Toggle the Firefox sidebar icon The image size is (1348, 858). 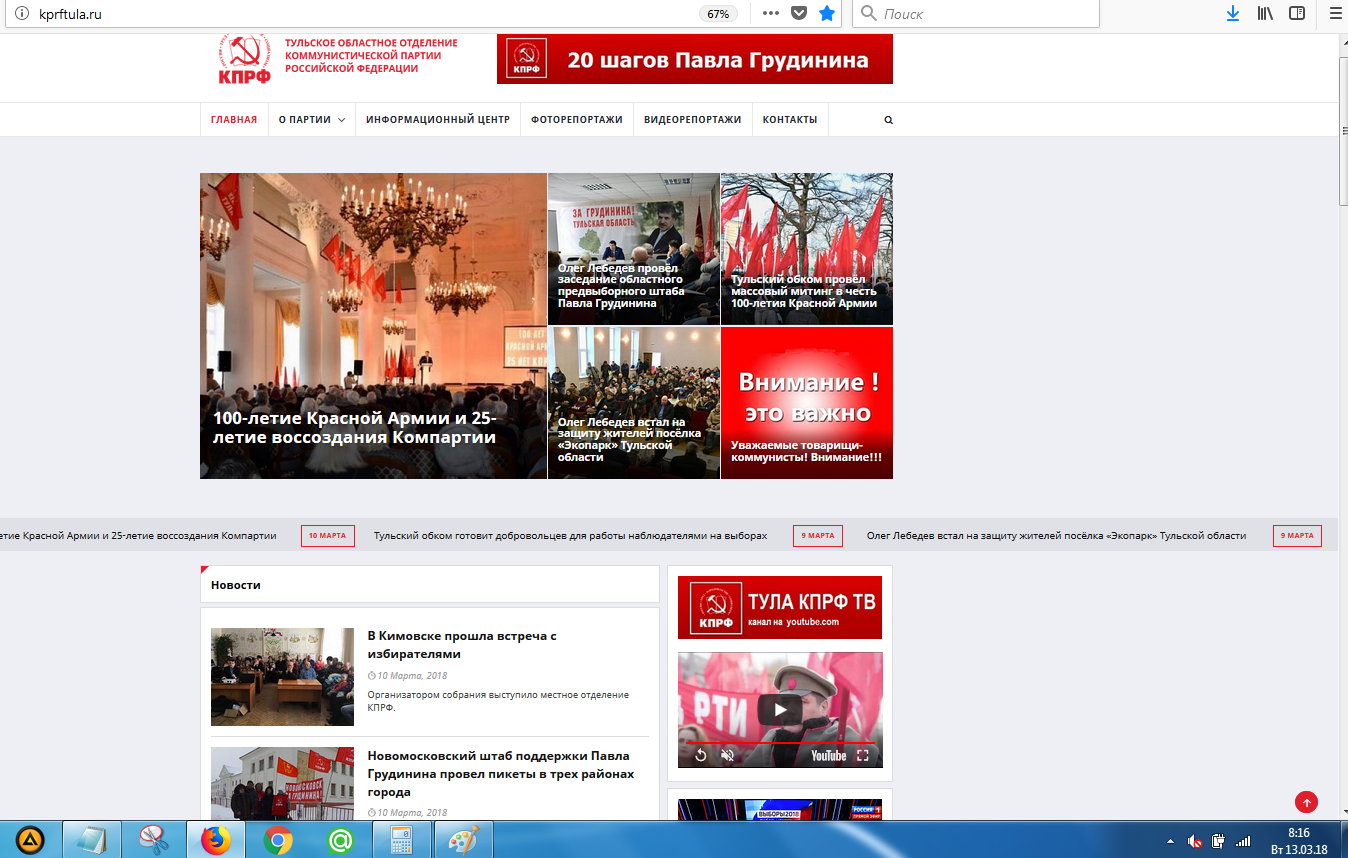tap(1297, 14)
